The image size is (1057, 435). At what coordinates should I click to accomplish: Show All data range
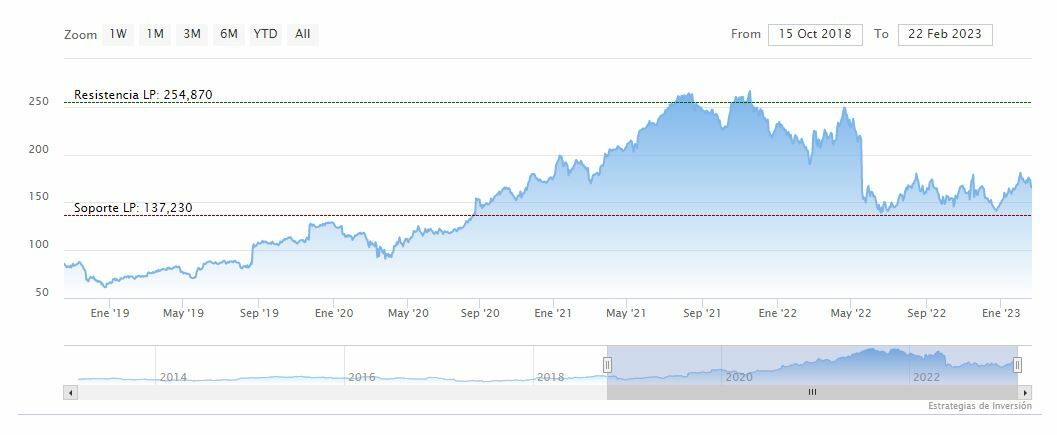pos(303,34)
